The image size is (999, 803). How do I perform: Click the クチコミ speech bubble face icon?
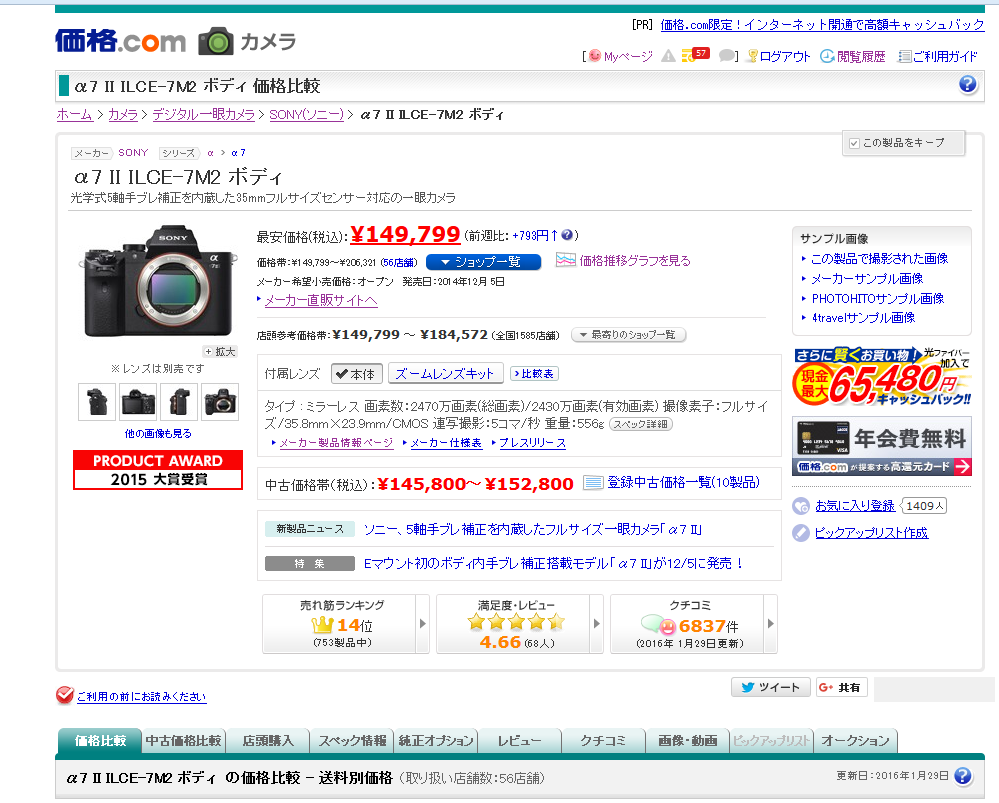pos(659,625)
